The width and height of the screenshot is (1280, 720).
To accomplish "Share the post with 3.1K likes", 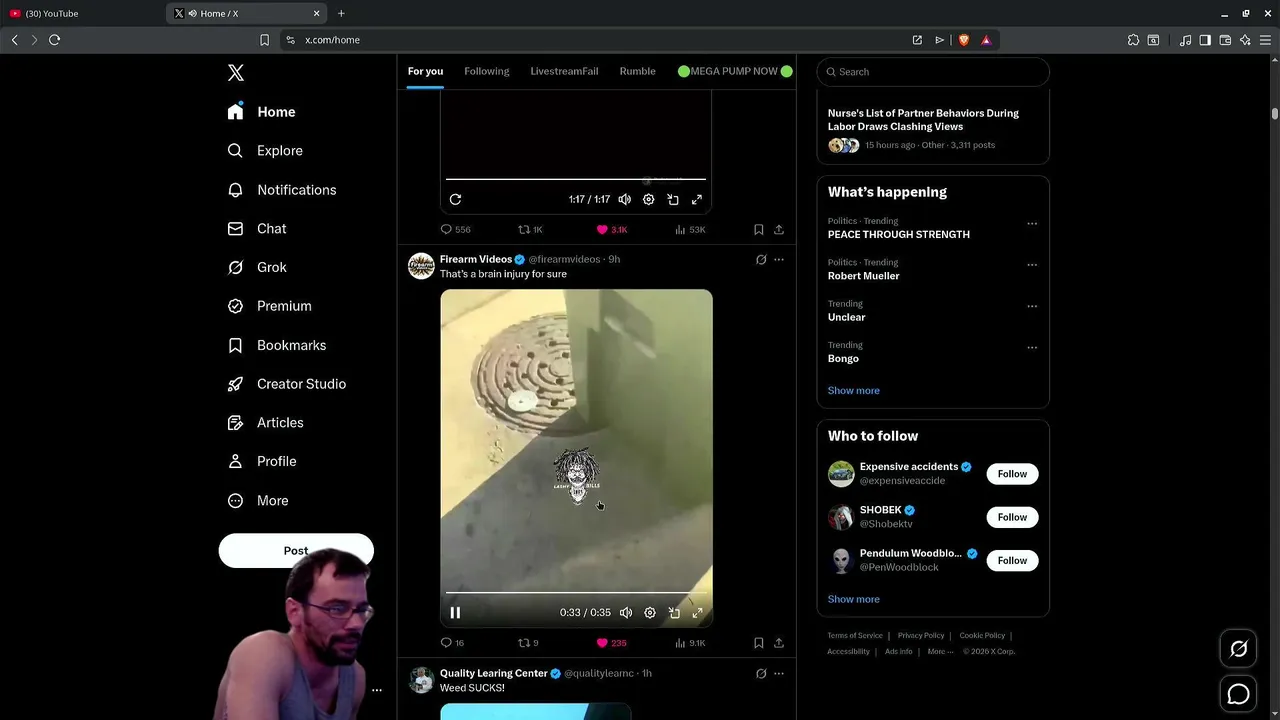I will 779,229.
